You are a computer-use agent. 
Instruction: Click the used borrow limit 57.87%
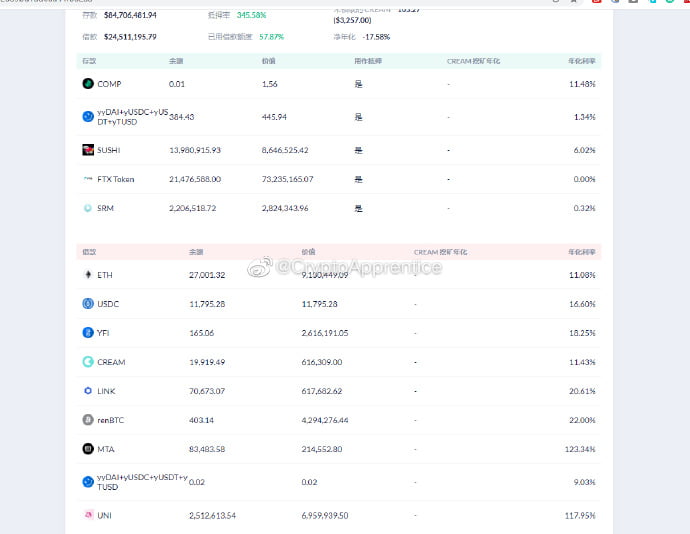coord(272,37)
